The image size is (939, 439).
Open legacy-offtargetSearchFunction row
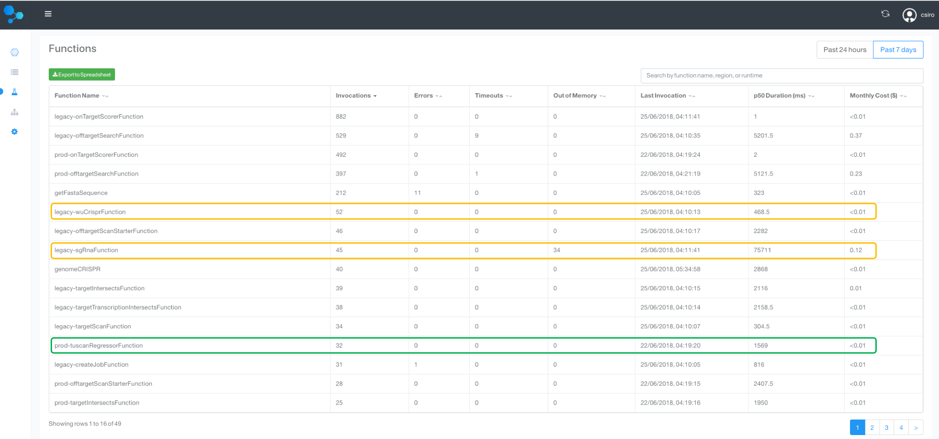pos(486,135)
